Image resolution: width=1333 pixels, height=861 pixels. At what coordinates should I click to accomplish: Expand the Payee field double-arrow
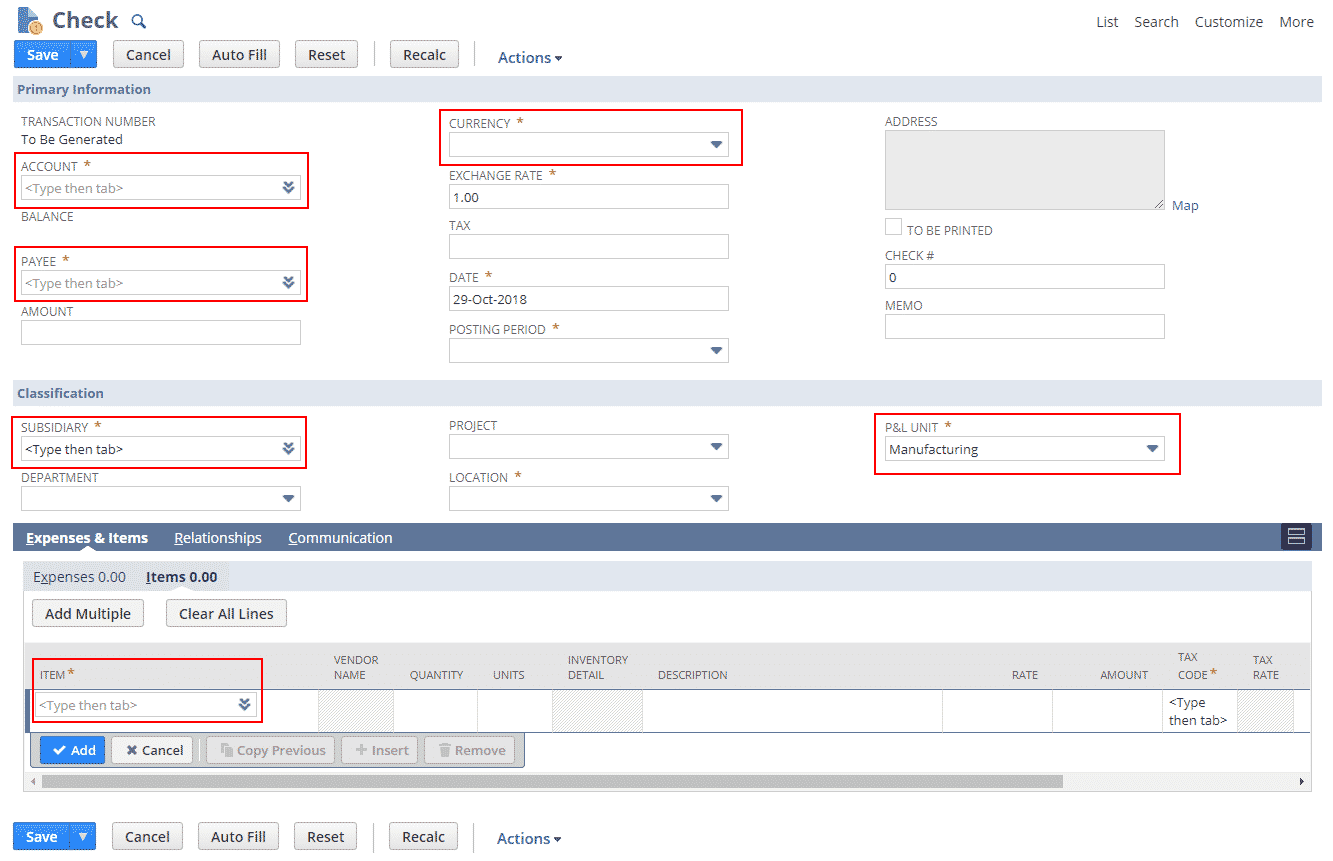click(288, 282)
